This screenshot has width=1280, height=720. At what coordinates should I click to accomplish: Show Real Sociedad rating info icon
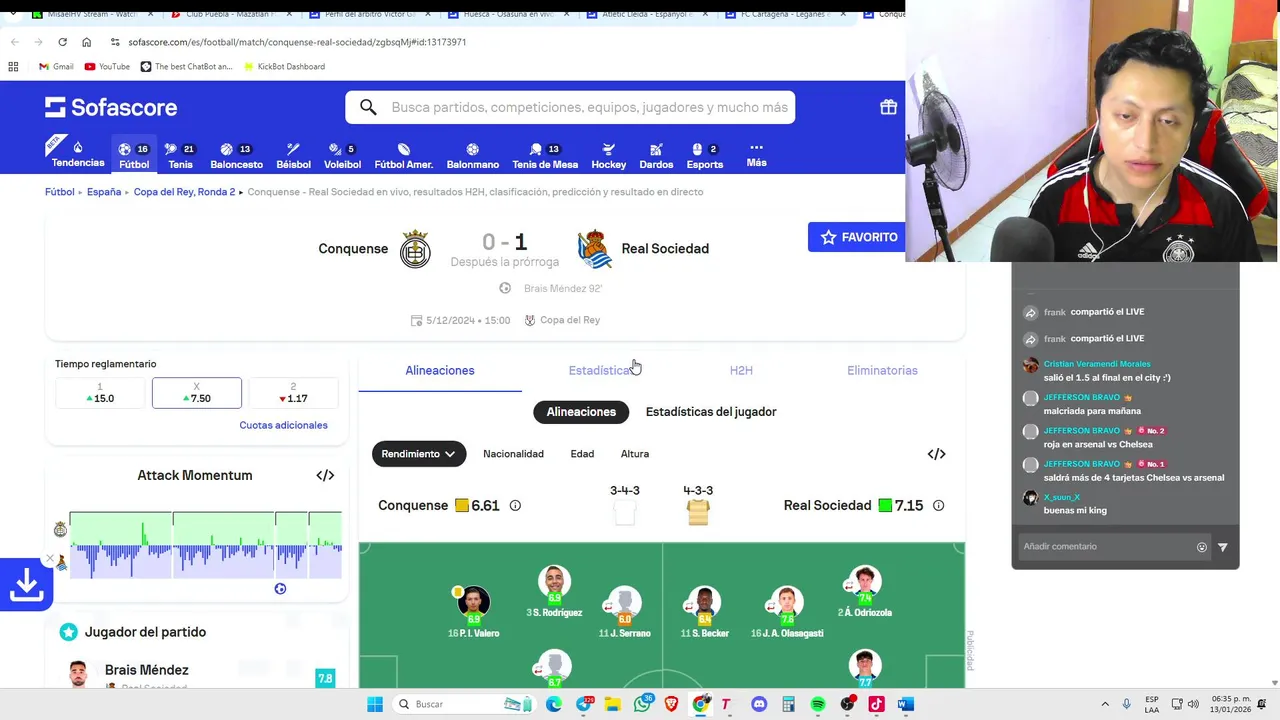pyautogui.click(x=938, y=506)
